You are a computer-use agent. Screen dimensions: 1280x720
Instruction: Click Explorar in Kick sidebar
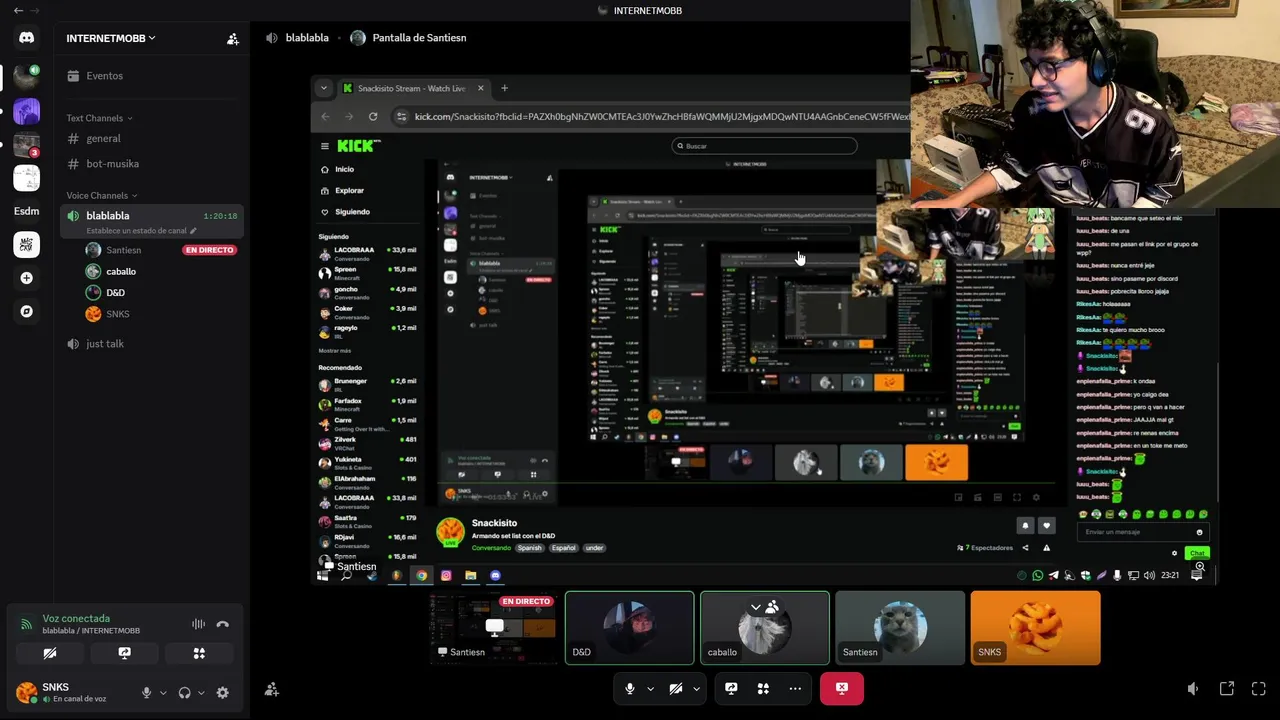(x=349, y=190)
